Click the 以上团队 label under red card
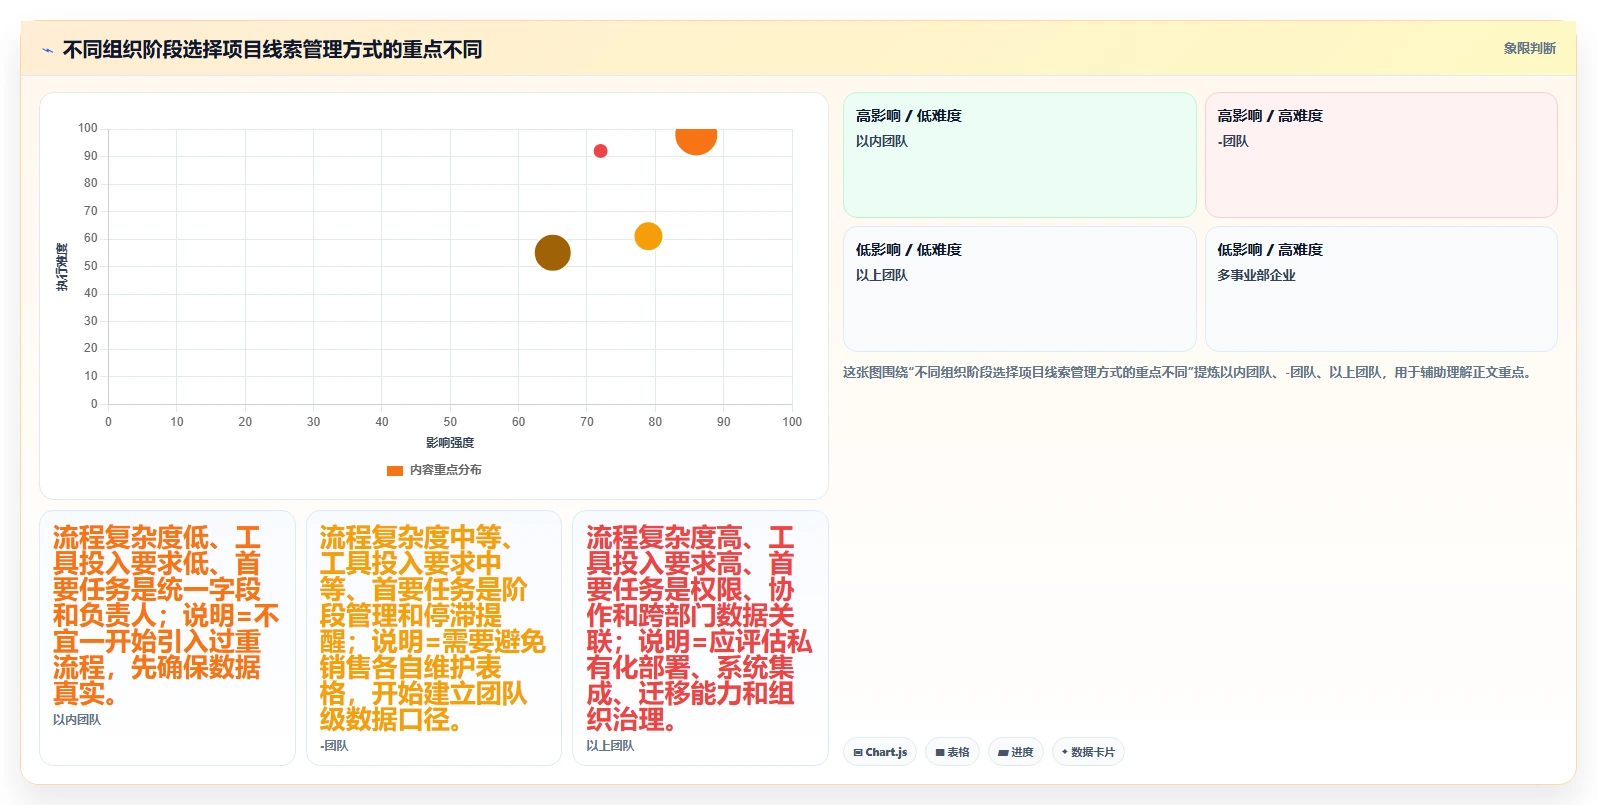The height and width of the screenshot is (805, 1597). coord(610,746)
